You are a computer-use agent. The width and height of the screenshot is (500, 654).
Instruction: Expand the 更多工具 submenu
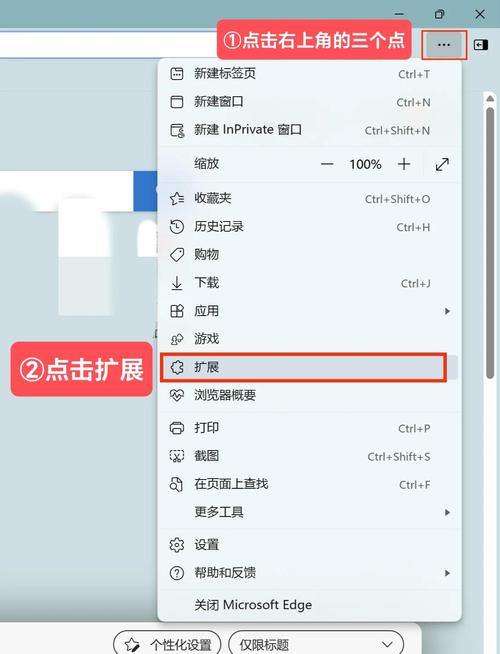pos(309,512)
